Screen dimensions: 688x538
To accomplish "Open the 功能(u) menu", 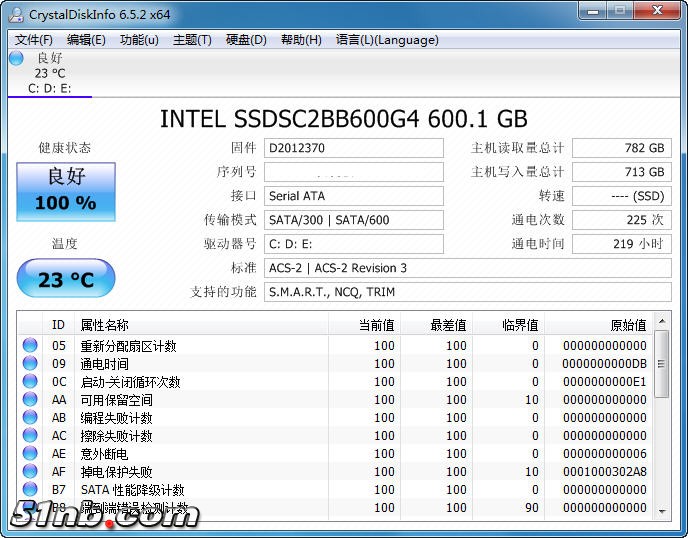I will 139,40.
